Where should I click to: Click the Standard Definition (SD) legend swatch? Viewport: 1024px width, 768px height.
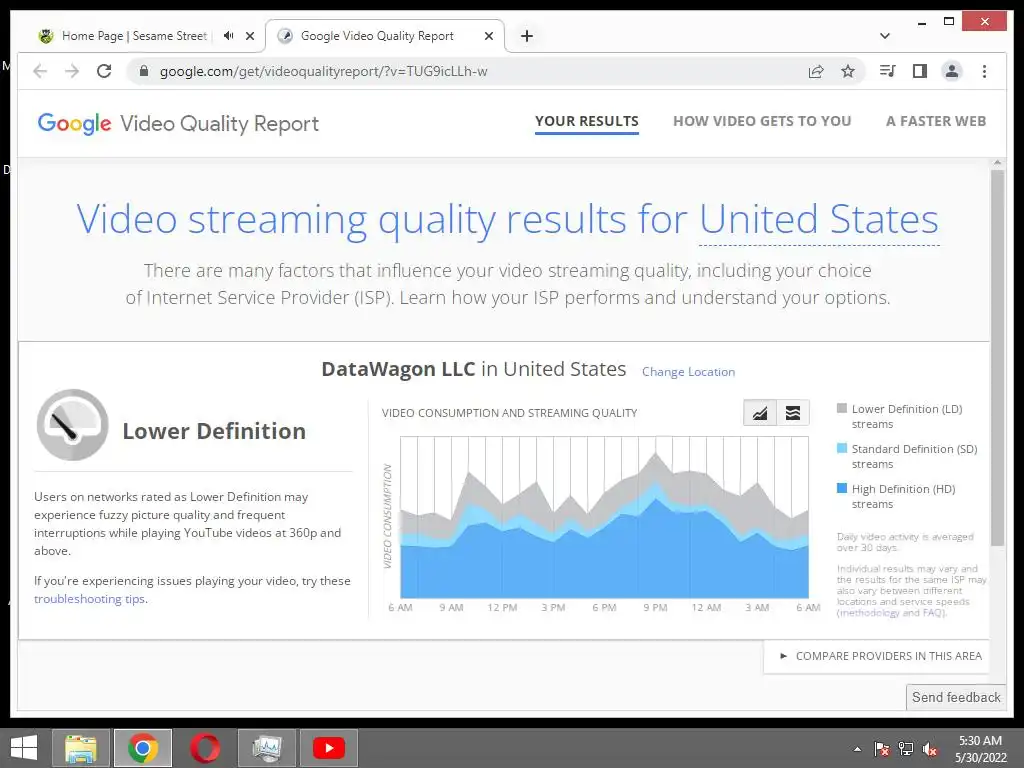842,448
